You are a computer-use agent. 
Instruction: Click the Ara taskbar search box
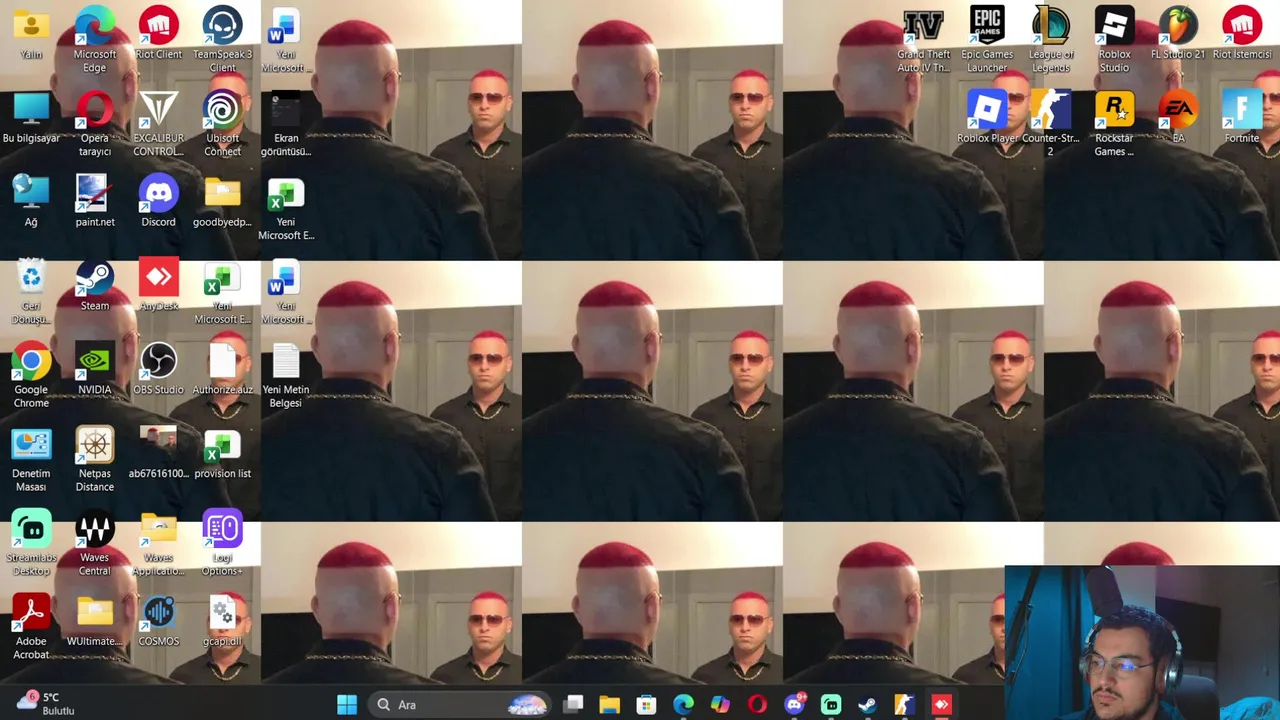(x=460, y=705)
